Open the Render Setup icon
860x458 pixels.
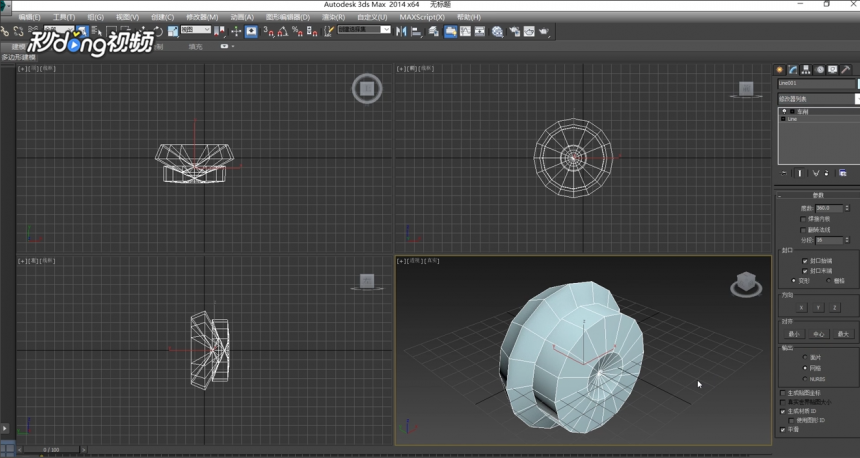click(514, 31)
